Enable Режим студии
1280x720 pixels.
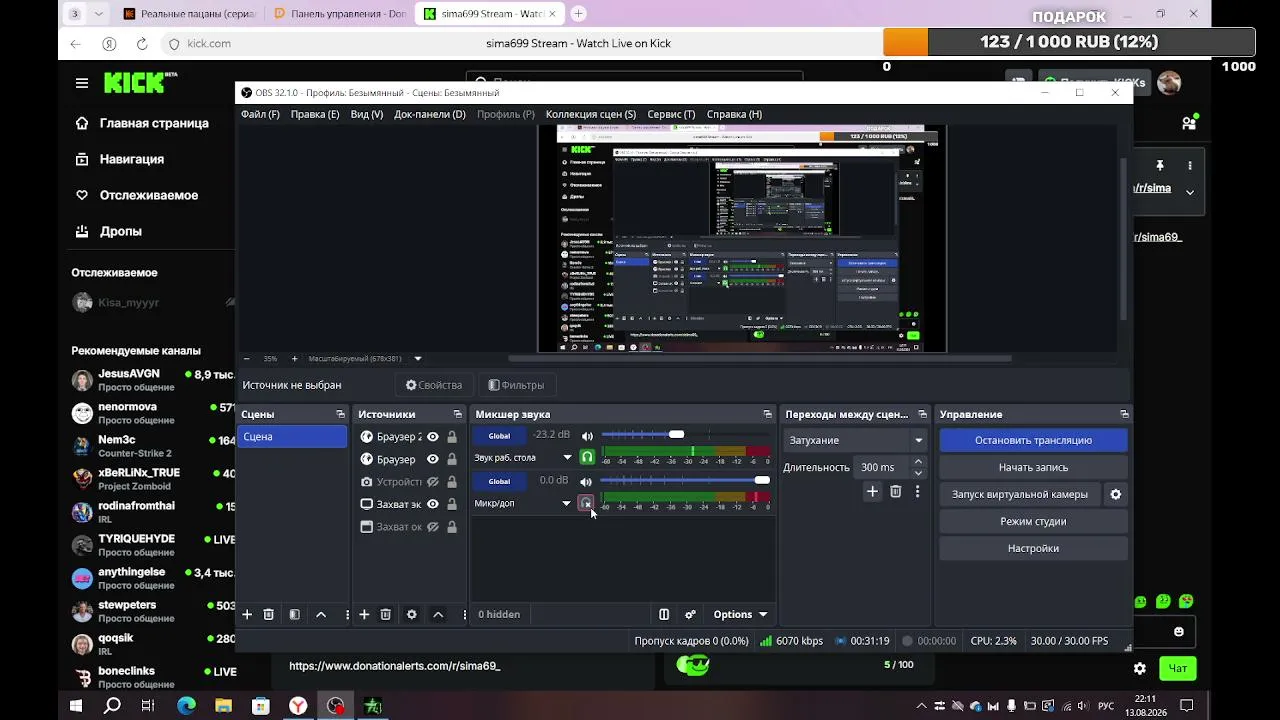pos(1033,521)
